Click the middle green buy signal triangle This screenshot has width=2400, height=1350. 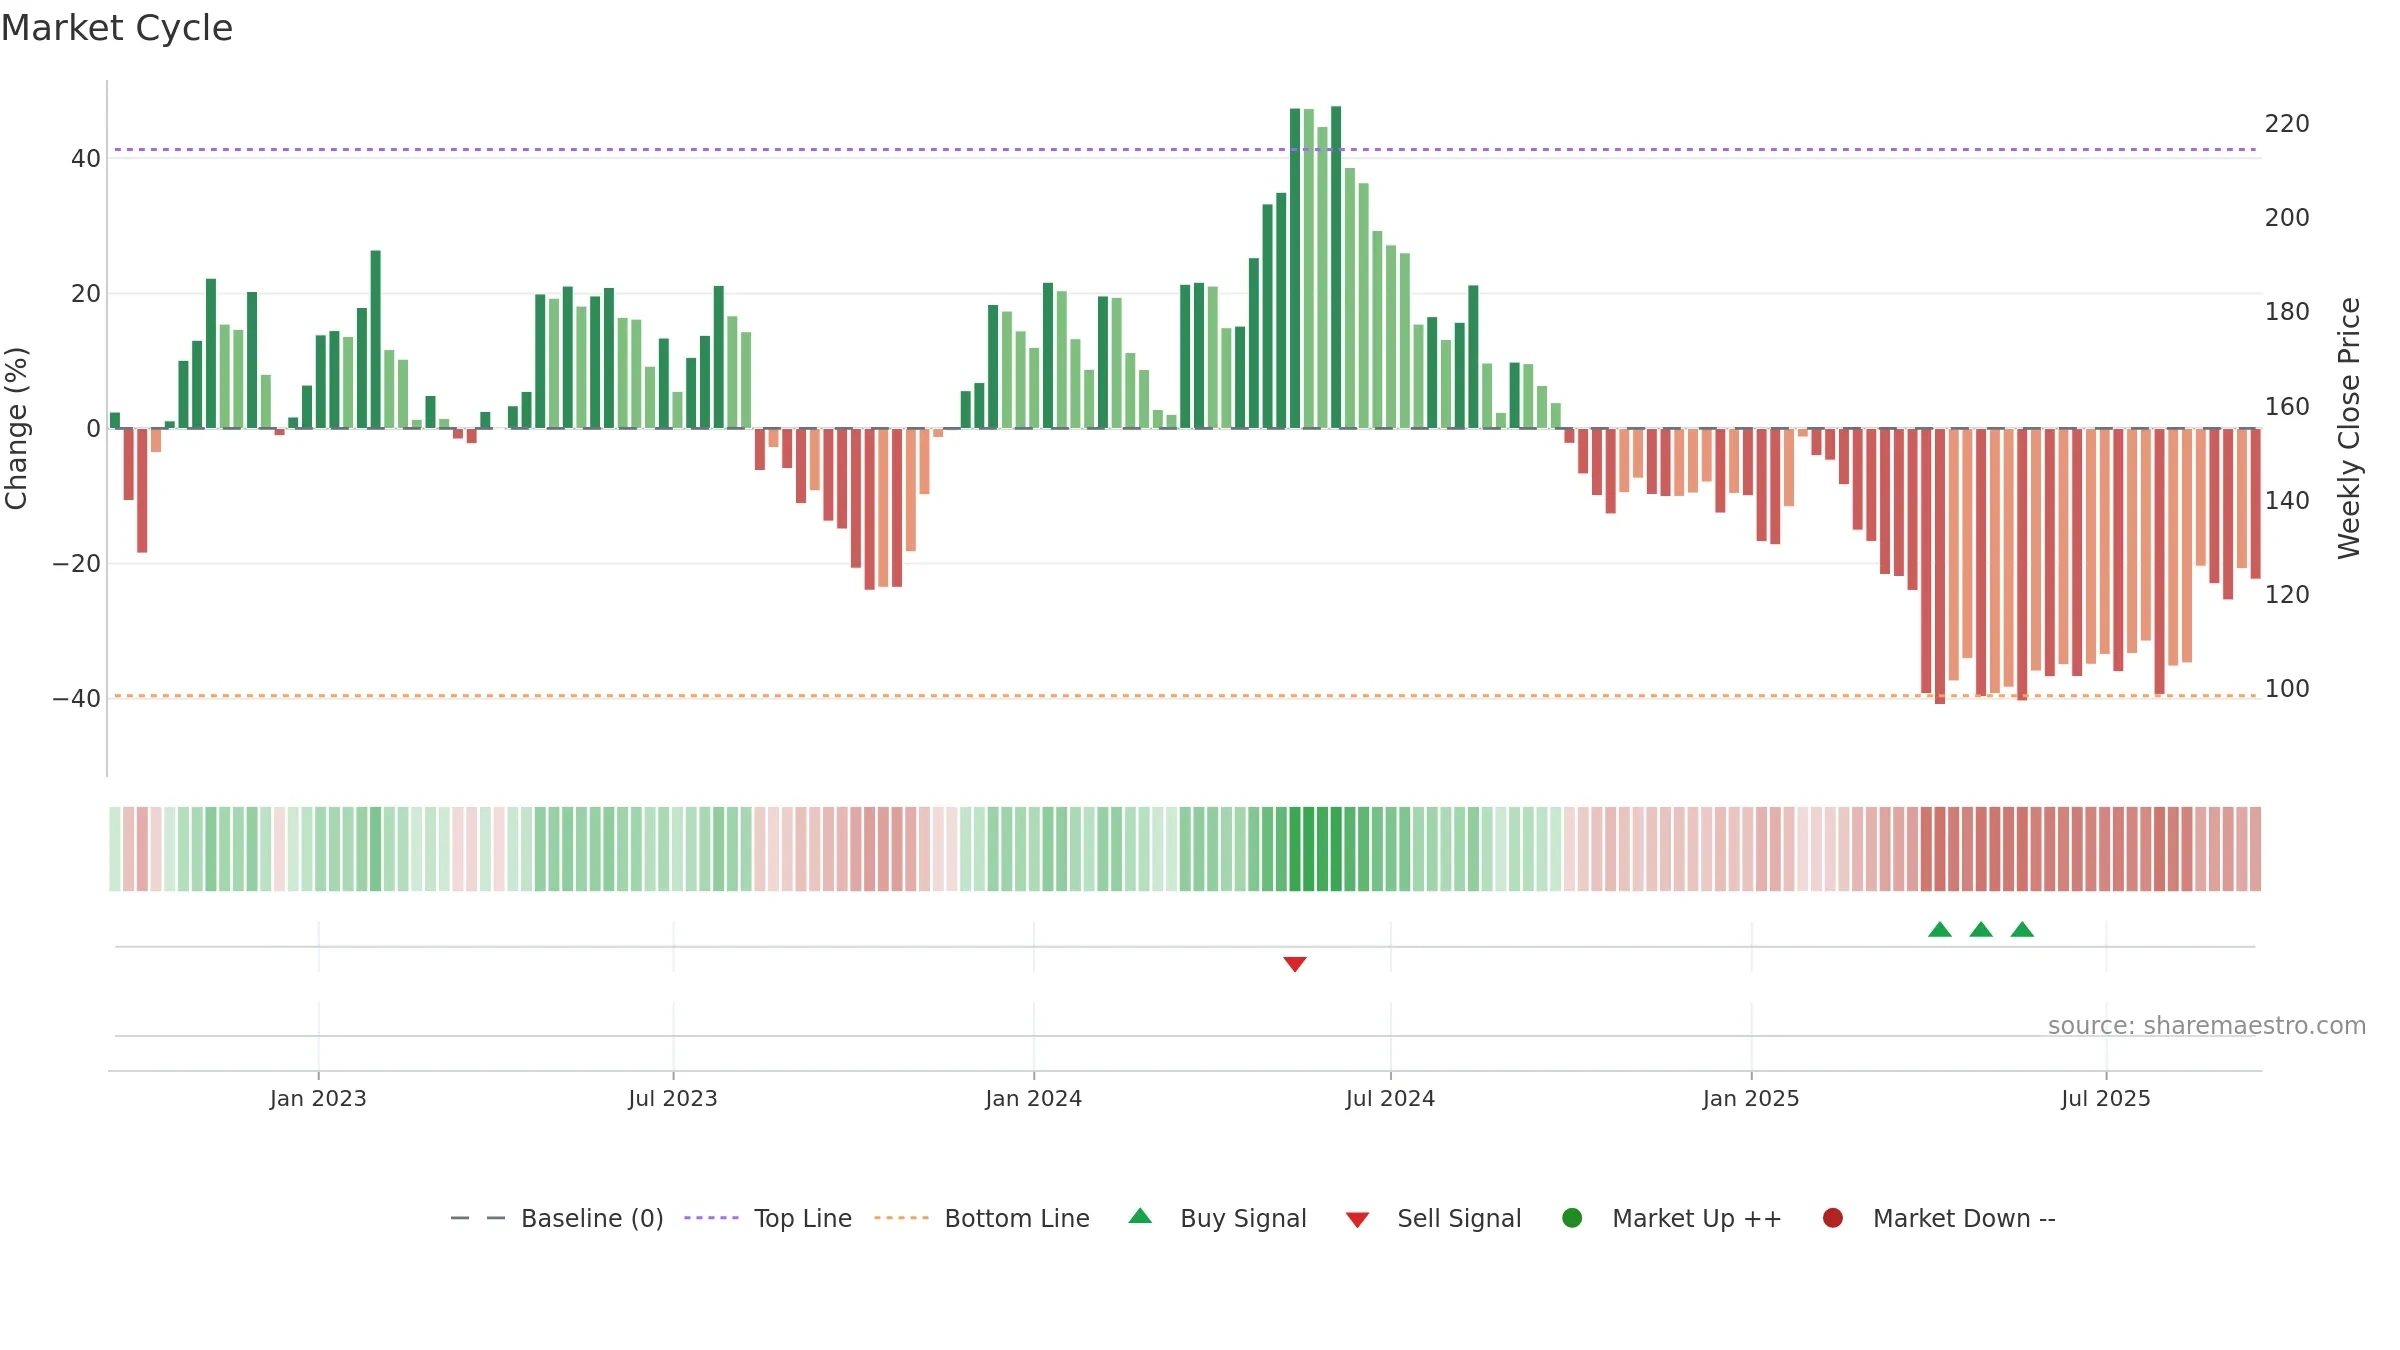1981,929
